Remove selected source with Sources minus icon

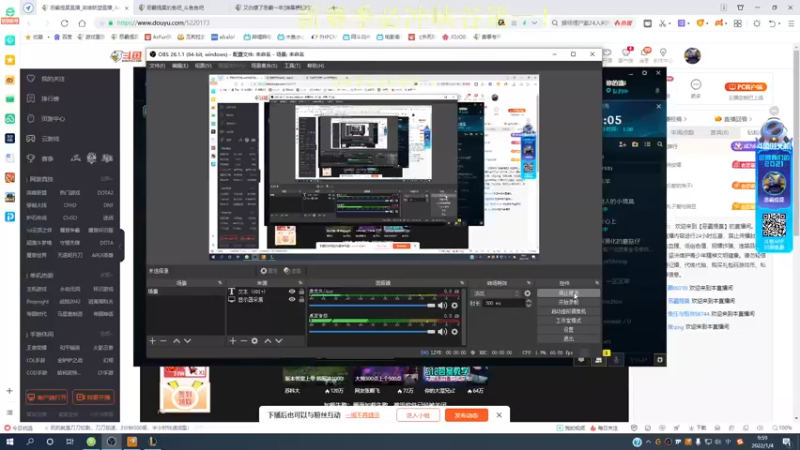click(x=243, y=340)
